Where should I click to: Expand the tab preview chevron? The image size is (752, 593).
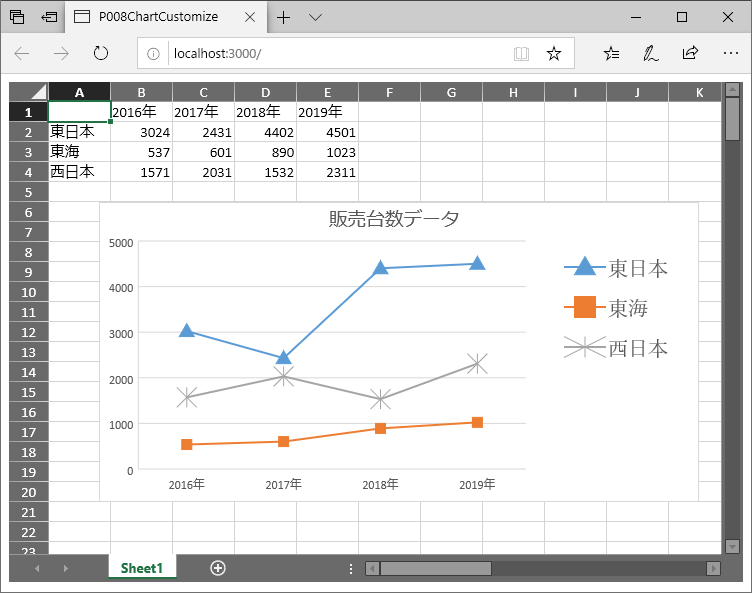[x=315, y=18]
